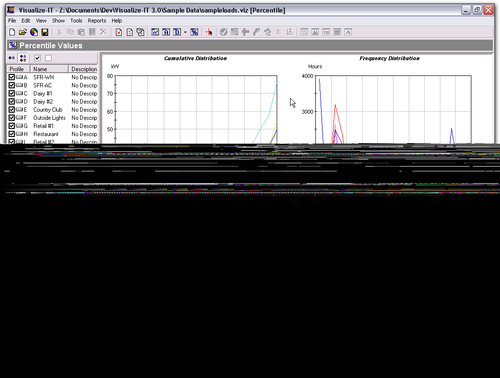Screen dimensions: 500x378
Task: Uncheck profile A SFR-WH
Action: pyautogui.click(x=12, y=77)
